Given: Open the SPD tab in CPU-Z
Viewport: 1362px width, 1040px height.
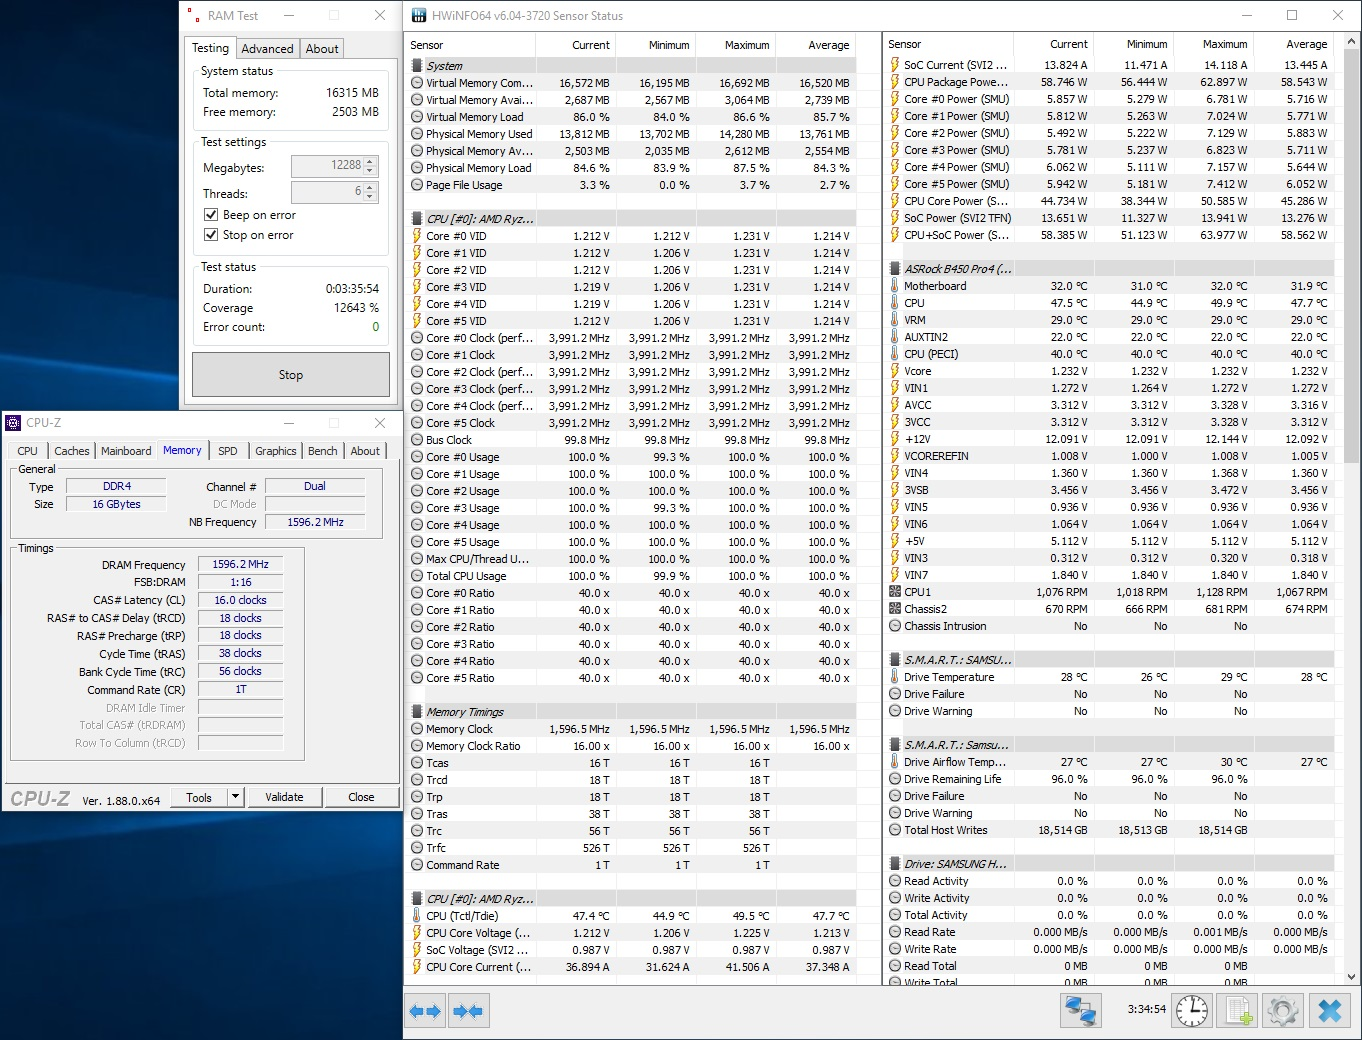Looking at the screenshot, I should [228, 451].
